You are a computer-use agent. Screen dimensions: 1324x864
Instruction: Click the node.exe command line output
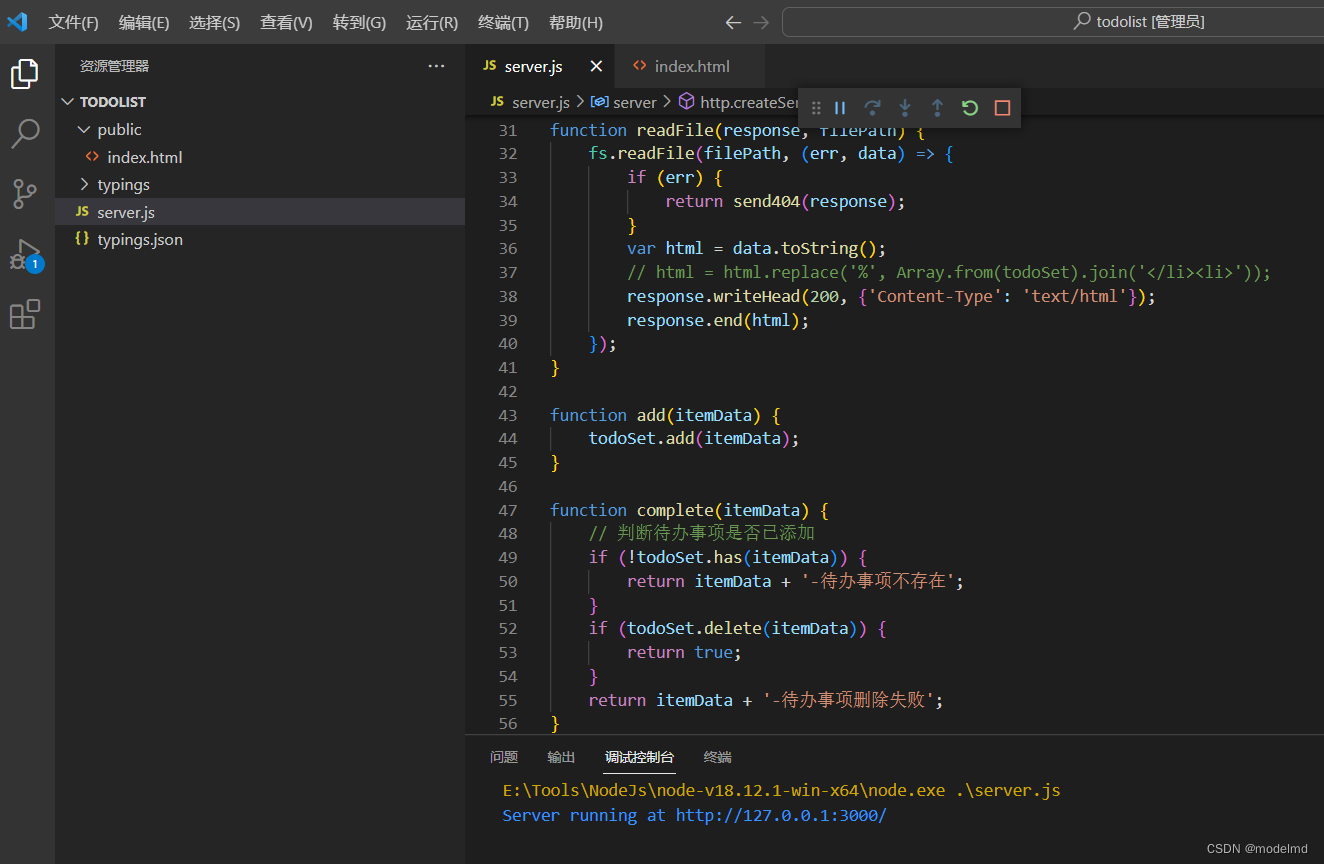pyautogui.click(x=781, y=790)
